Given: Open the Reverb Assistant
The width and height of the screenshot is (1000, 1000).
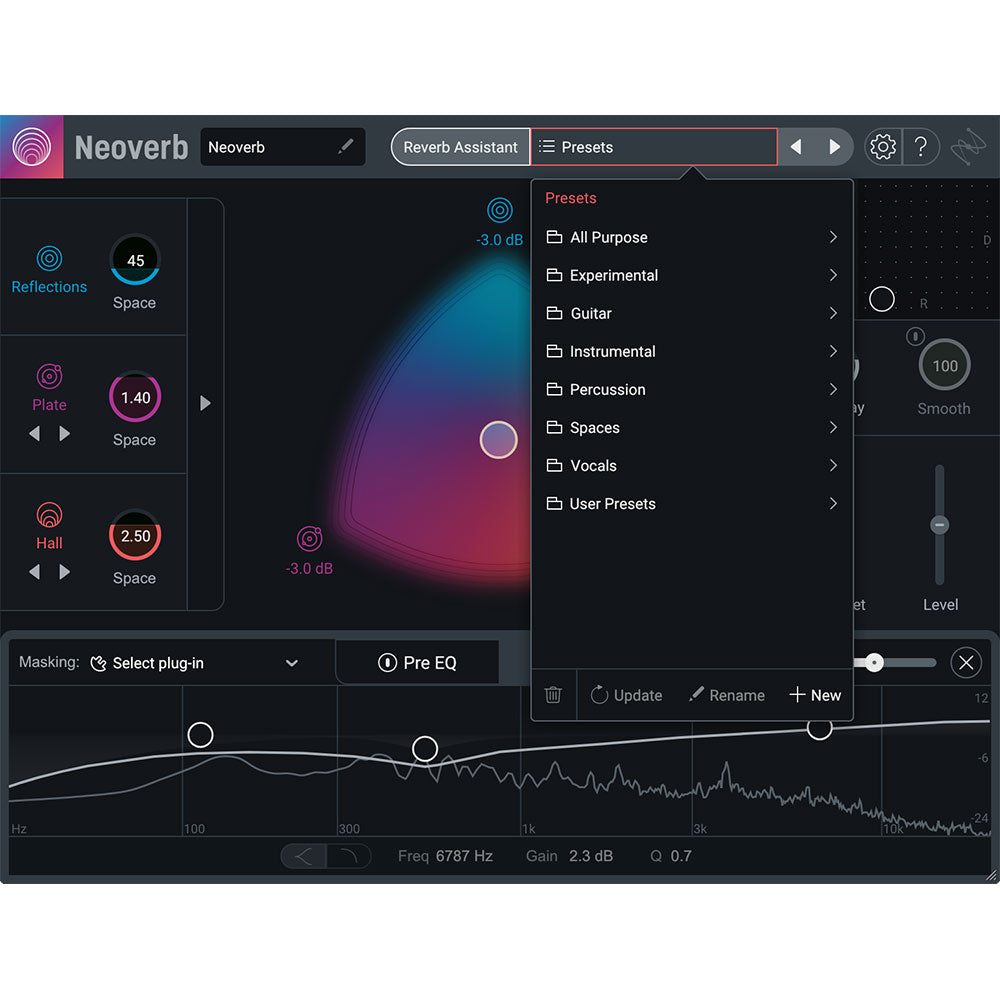Looking at the screenshot, I should (x=460, y=146).
